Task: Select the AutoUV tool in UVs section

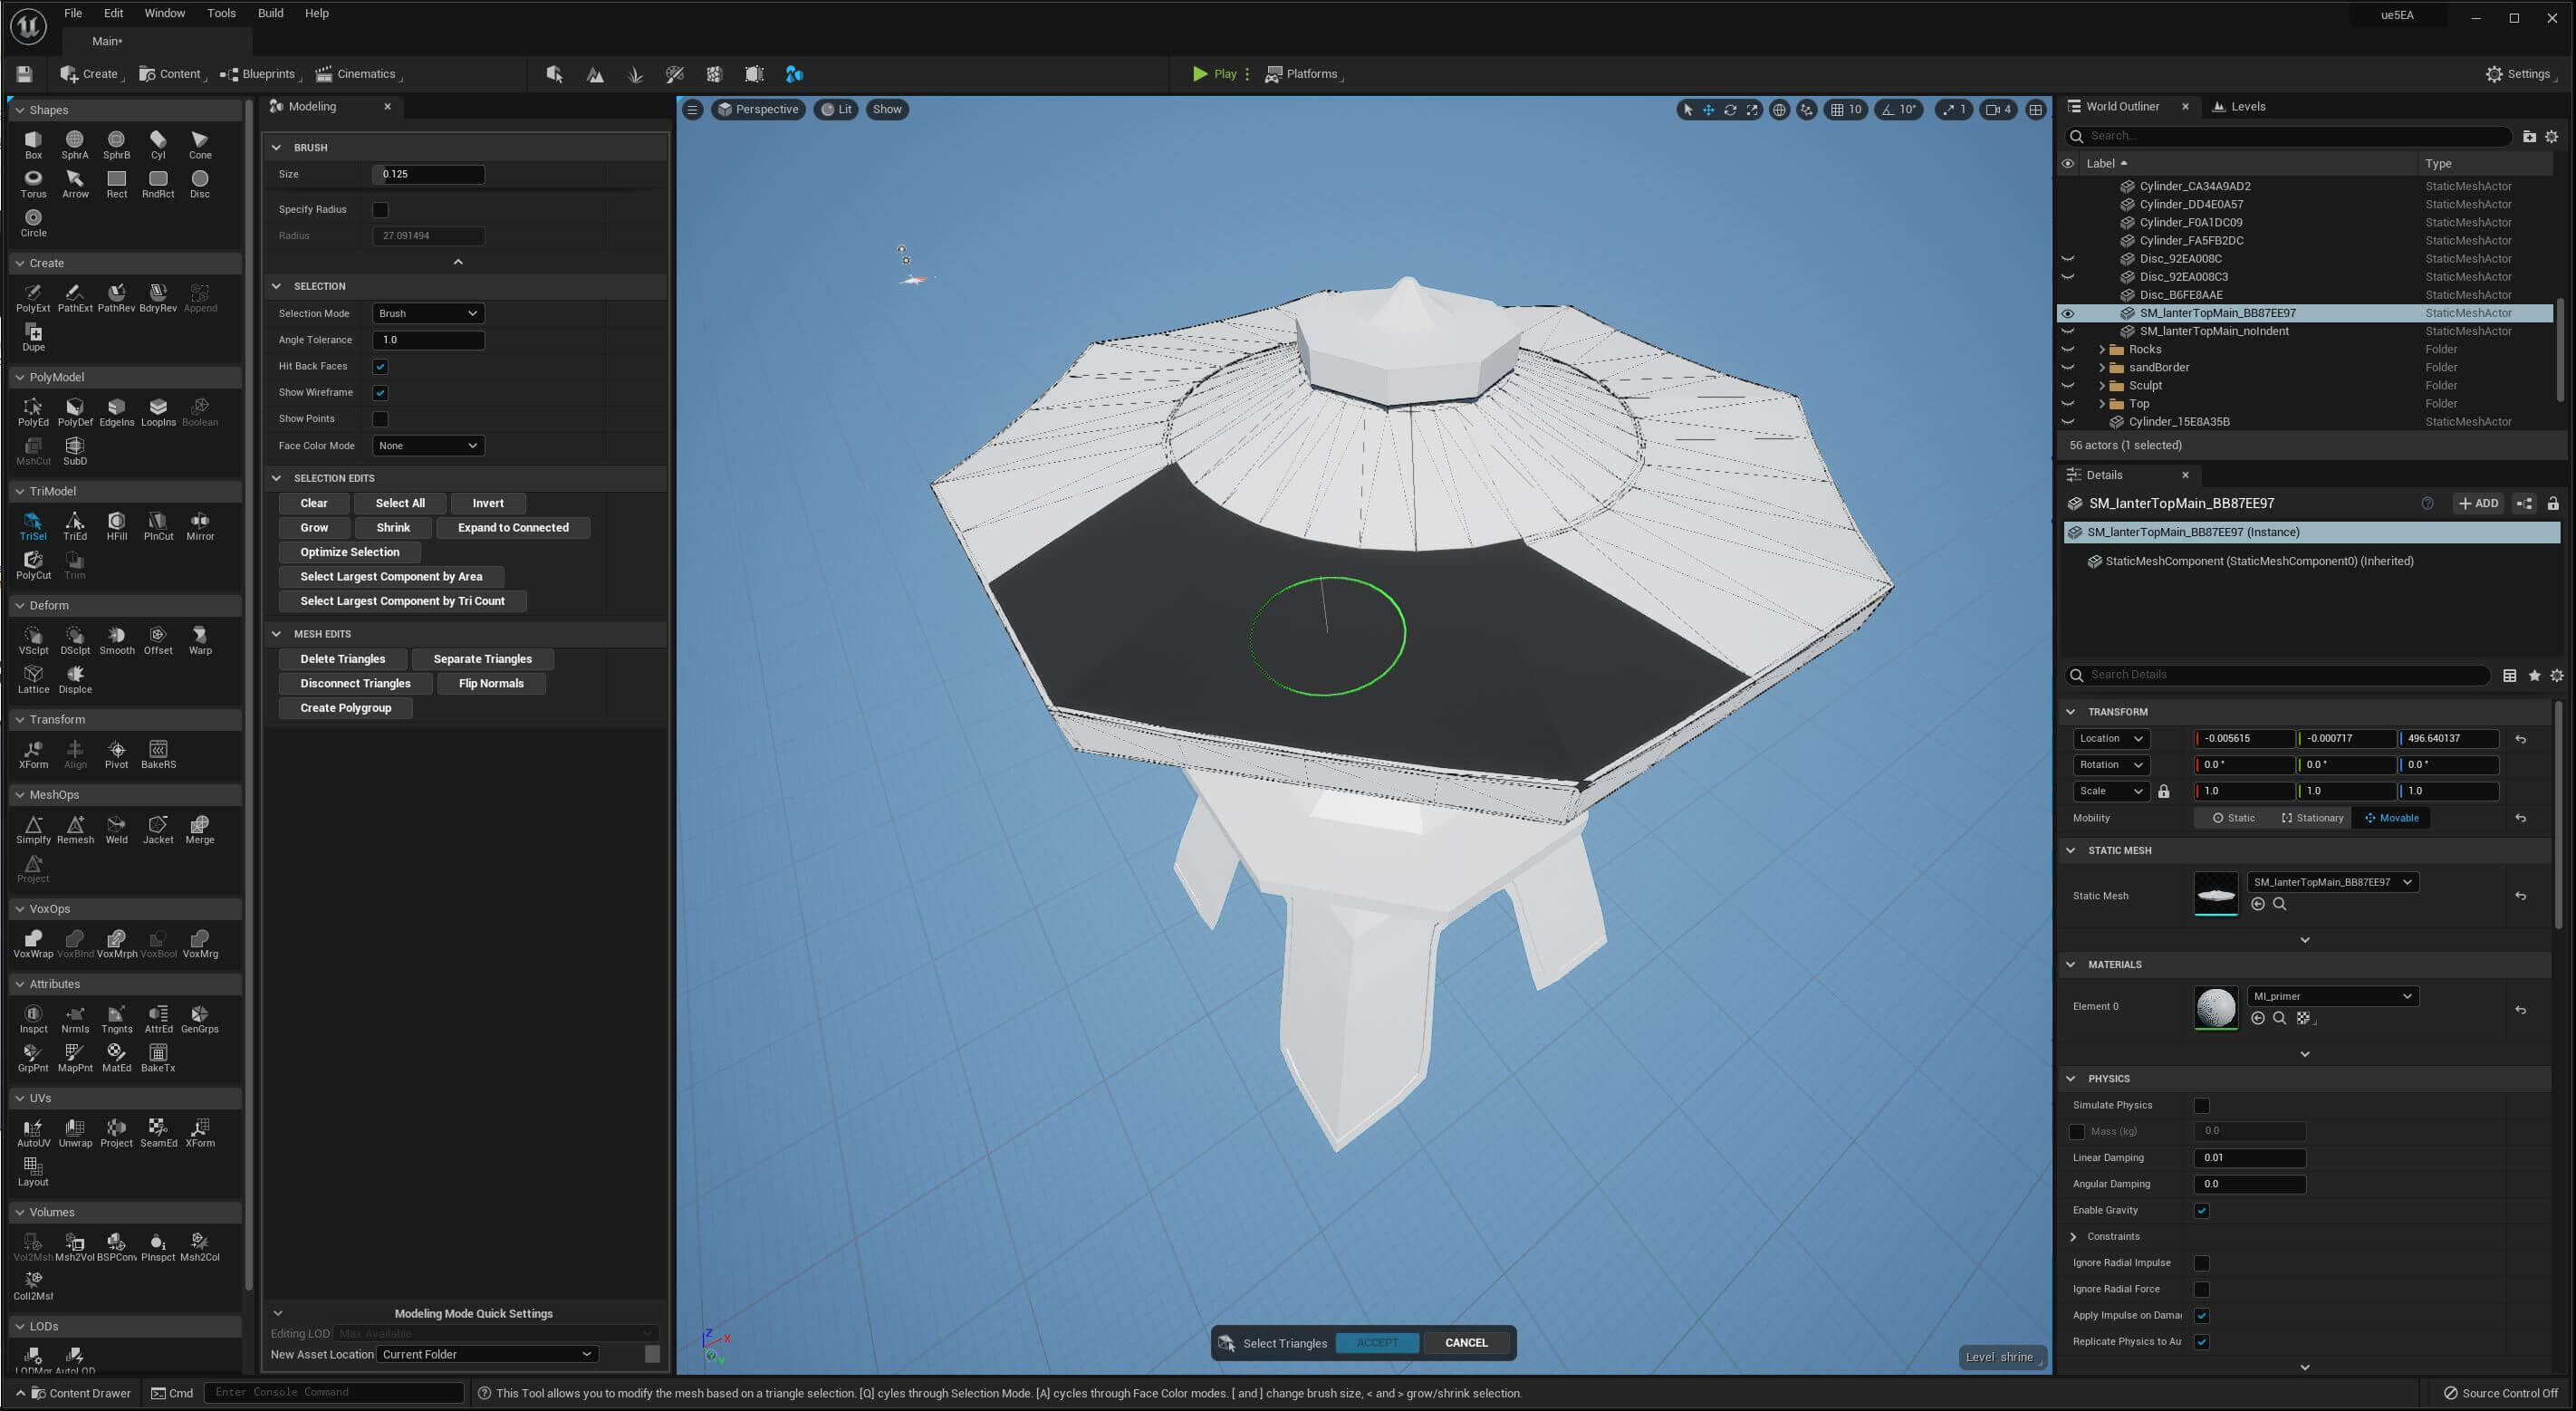Action: click(x=33, y=1128)
